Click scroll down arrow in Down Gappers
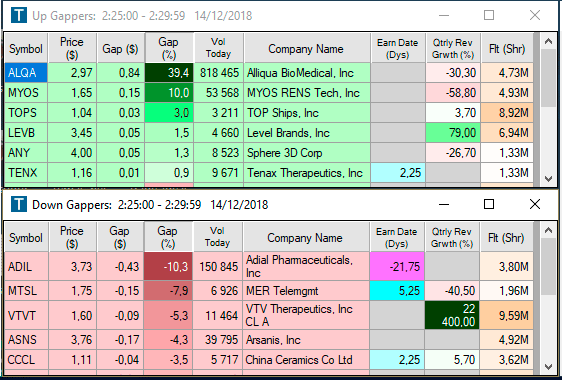Image resolution: width=562 pixels, height=380 pixels. click(x=548, y=366)
